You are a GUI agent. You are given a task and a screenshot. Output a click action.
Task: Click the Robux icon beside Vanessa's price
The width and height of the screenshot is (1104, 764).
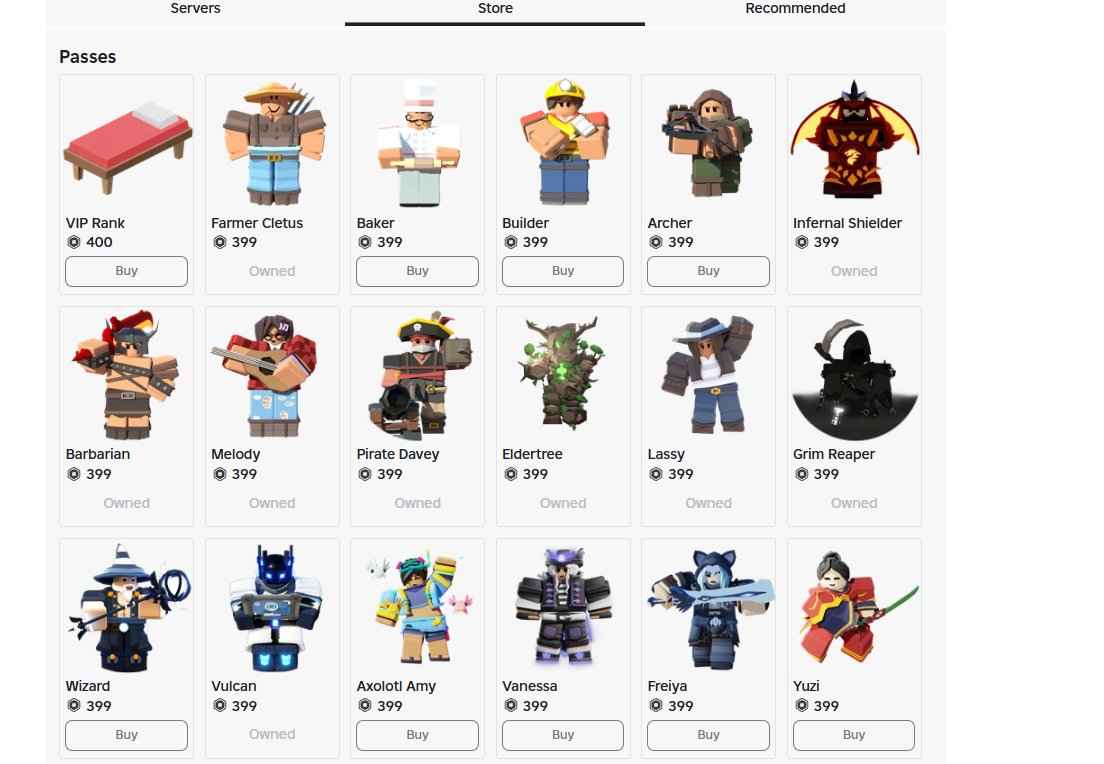coord(510,706)
